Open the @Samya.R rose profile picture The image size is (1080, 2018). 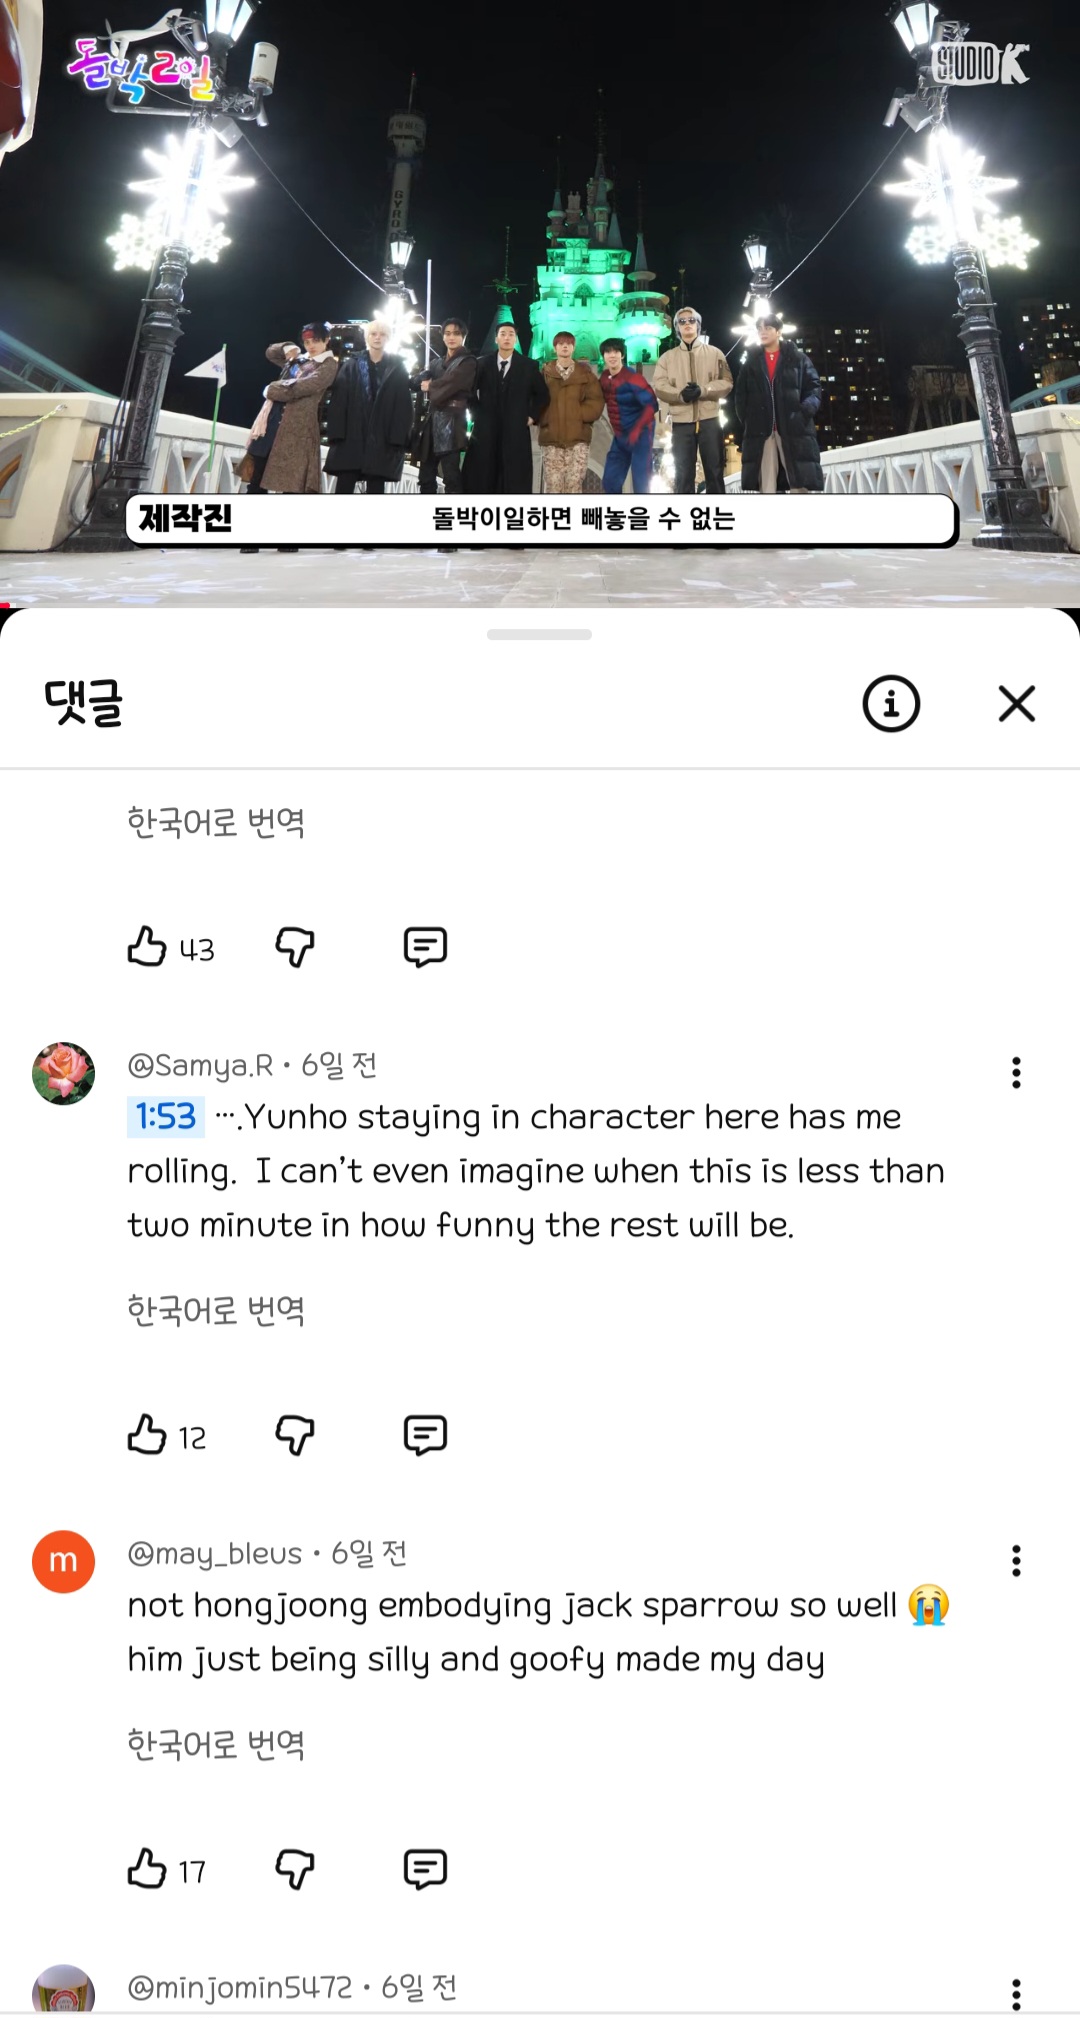pyautogui.click(x=63, y=1073)
